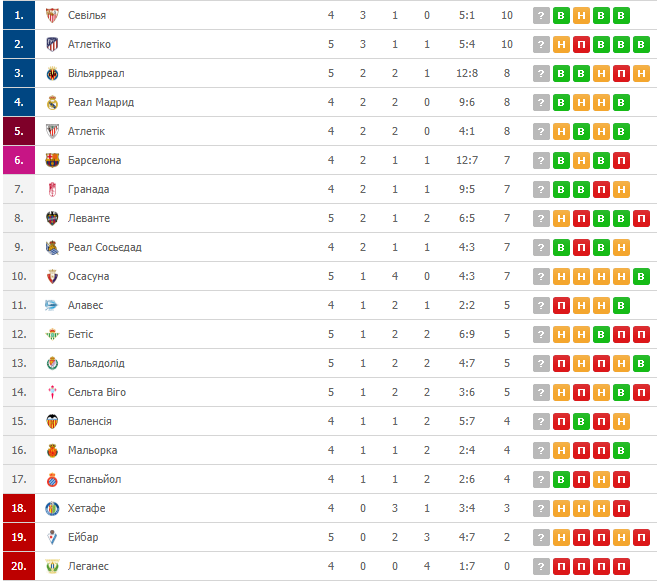Click Атлетіко's red П result badge
This screenshot has width=657, height=585.
click(581, 45)
